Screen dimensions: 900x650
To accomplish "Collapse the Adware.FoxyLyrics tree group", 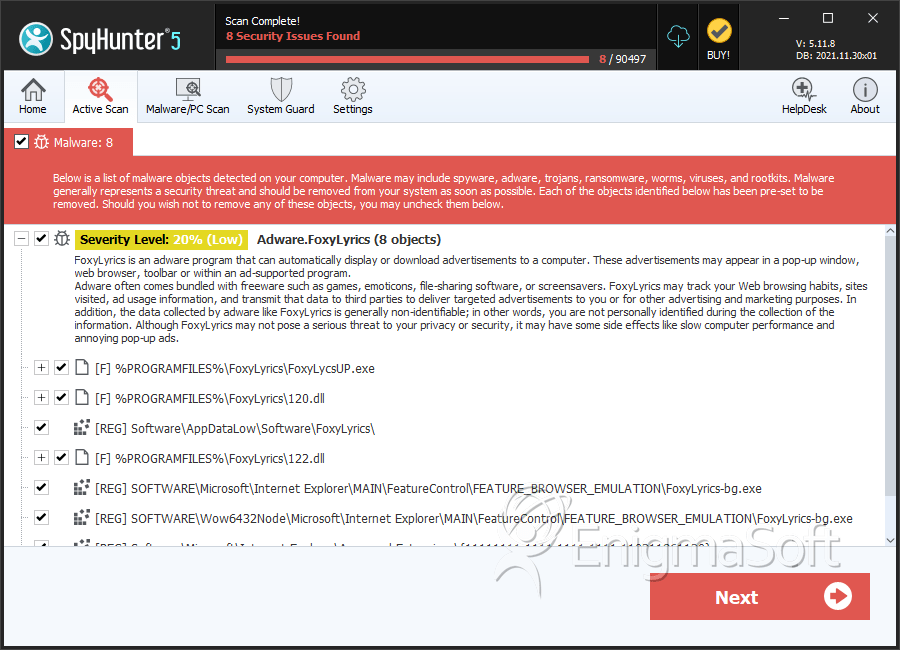I will click(21, 238).
